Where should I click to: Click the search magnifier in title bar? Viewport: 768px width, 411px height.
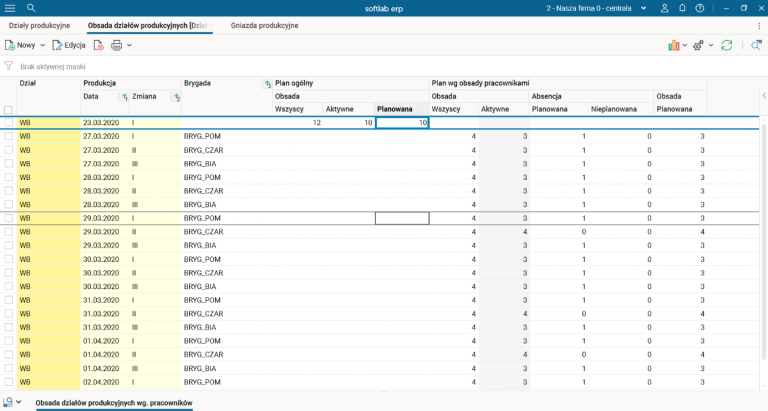pos(31,7)
